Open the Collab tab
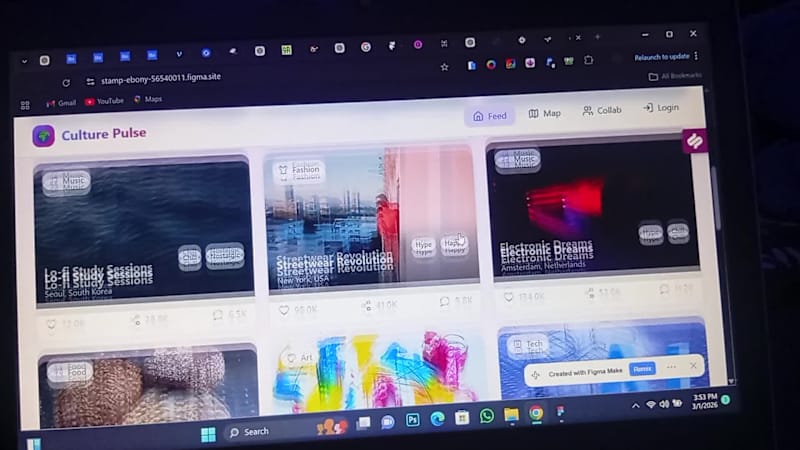 [602, 110]
